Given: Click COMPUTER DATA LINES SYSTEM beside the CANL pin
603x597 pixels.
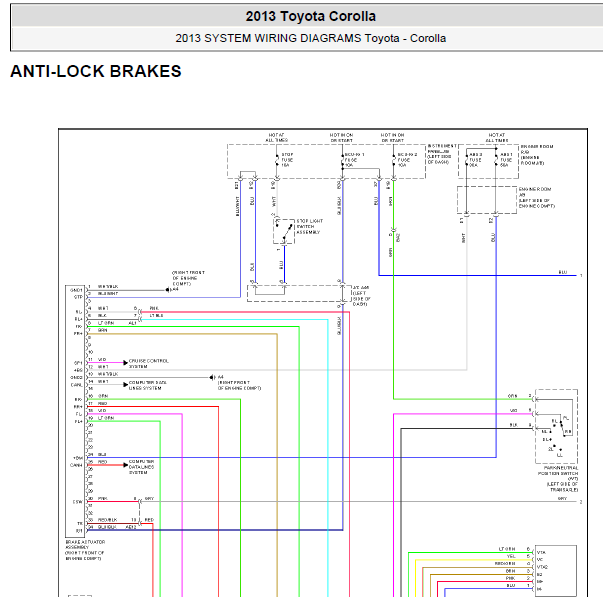Looking at the screenshot, I should point(148,385).
